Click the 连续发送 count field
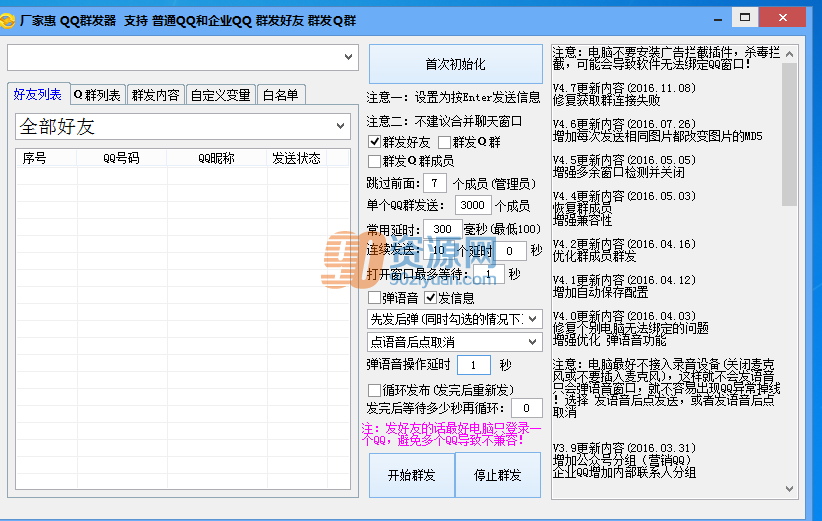 pos(439,251)
